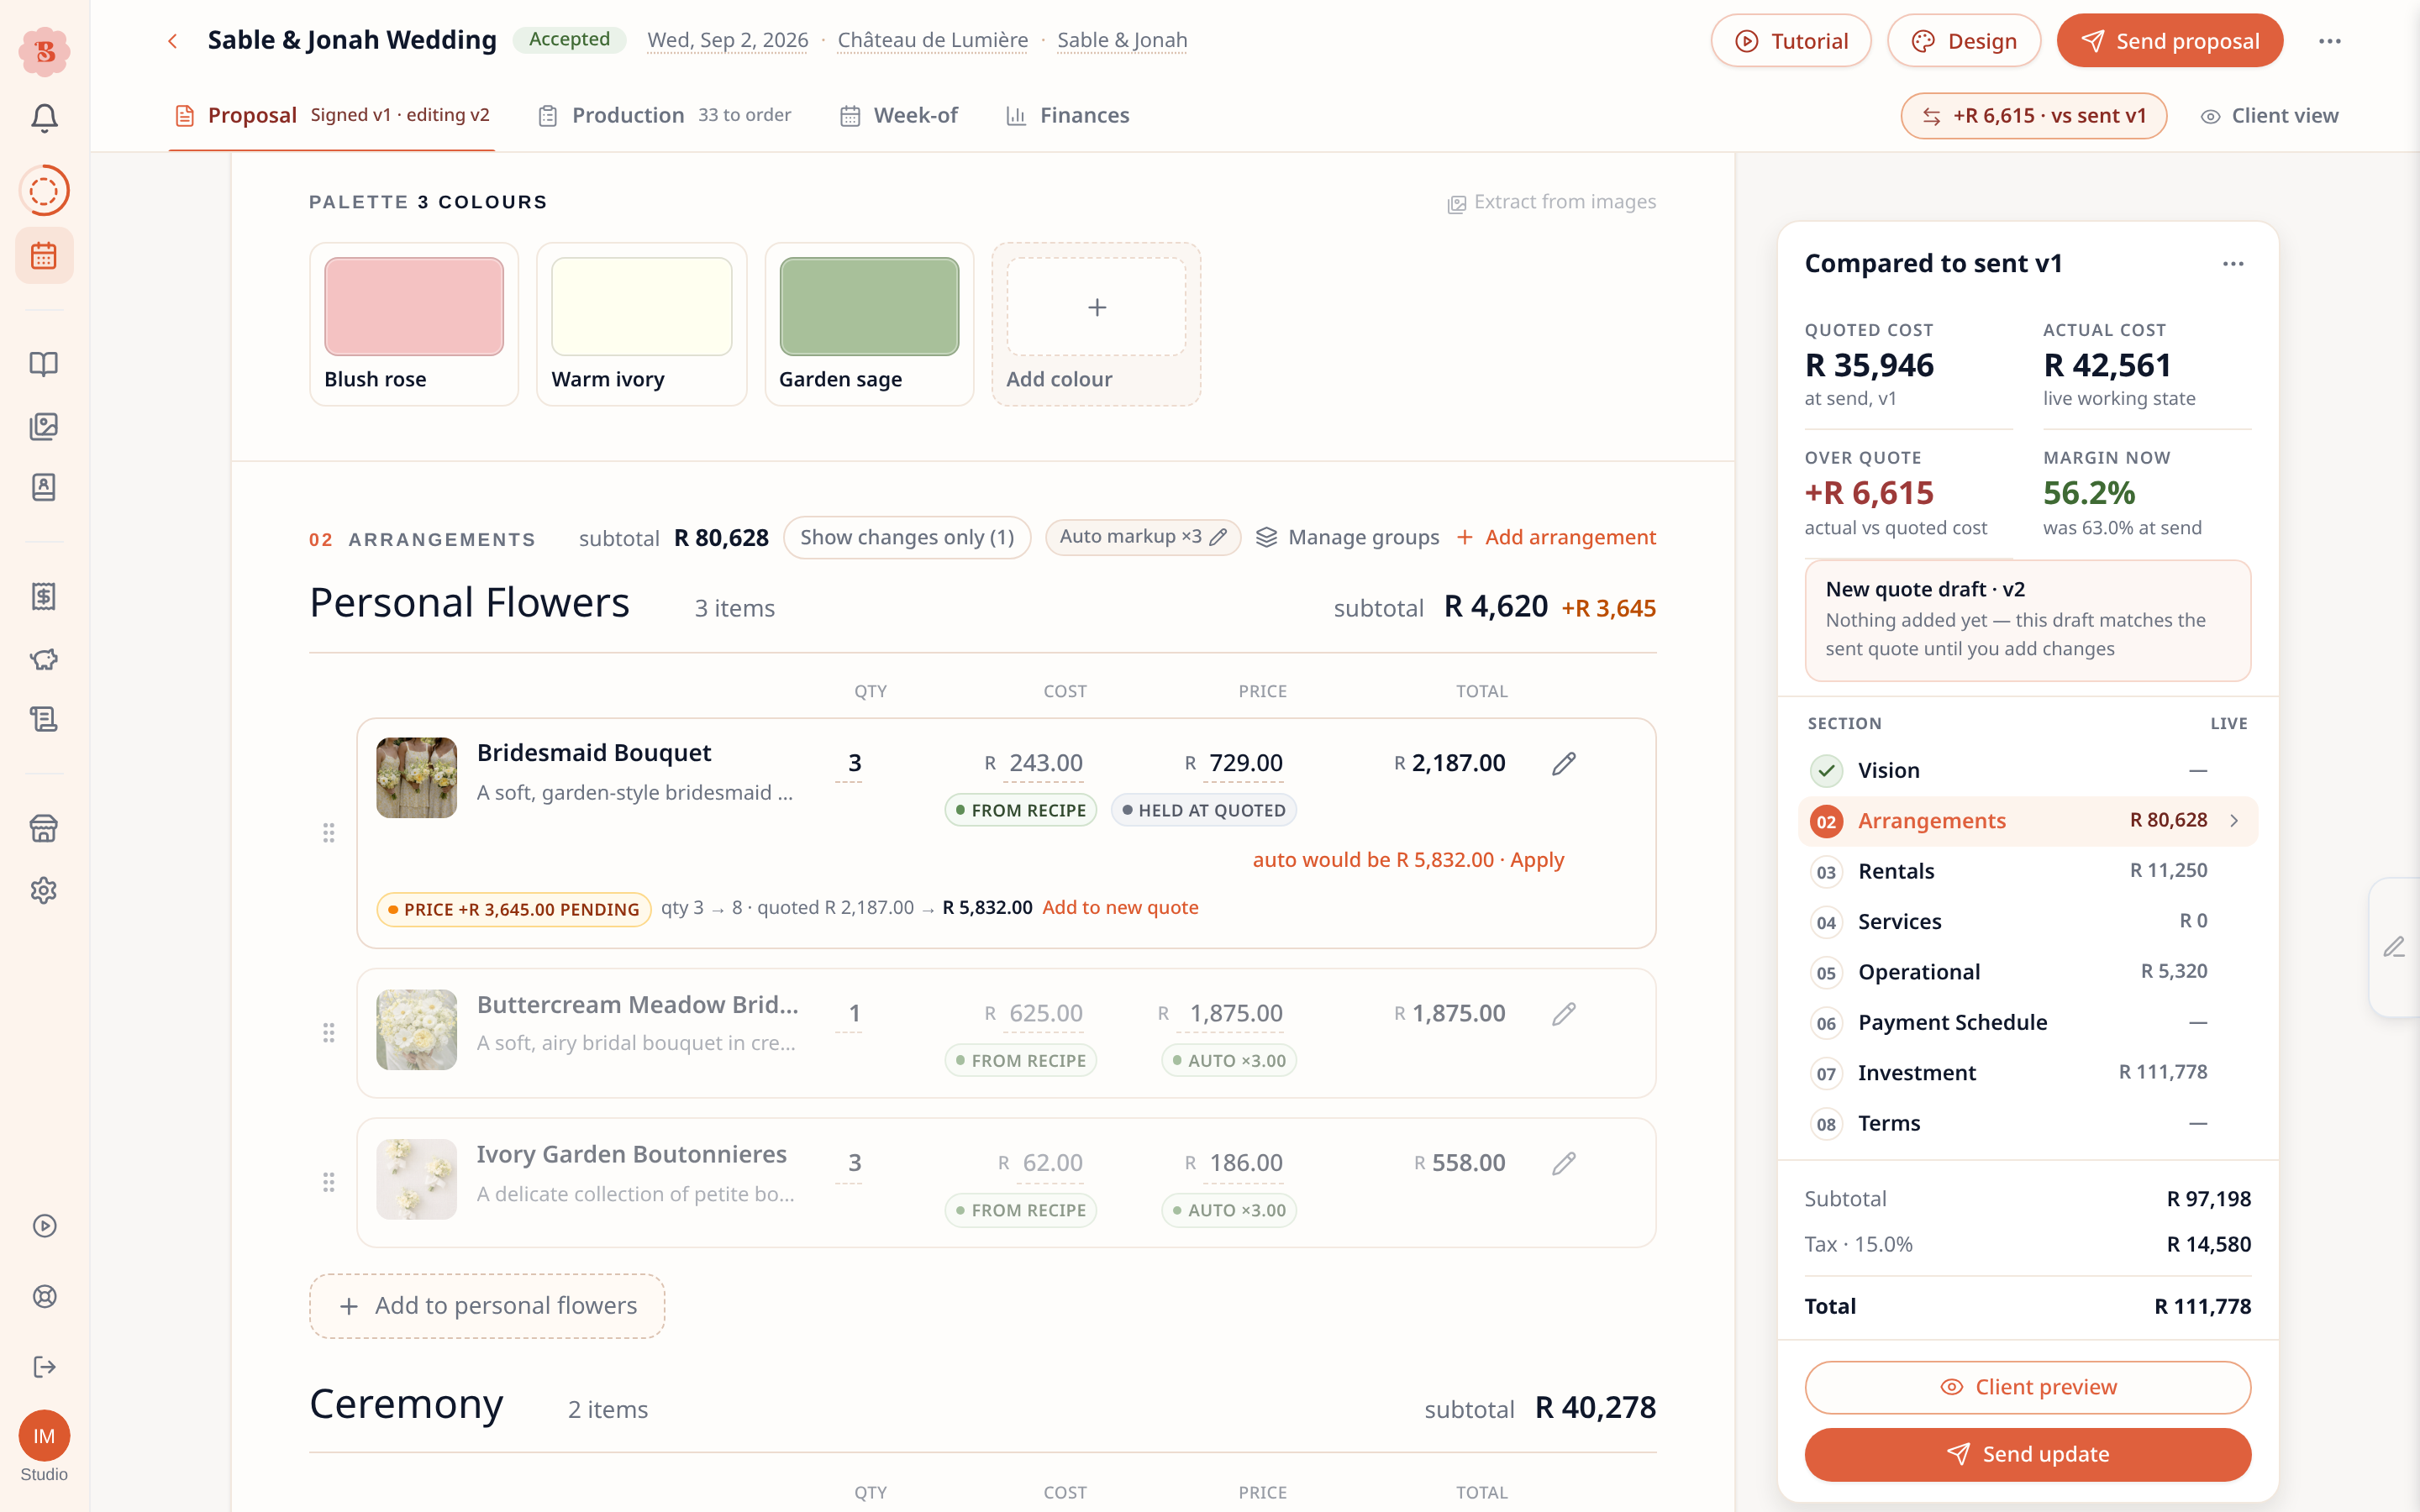Open notifications bell in sidebar
This screenshot has width=2420, height=1512.
(44, 118)
